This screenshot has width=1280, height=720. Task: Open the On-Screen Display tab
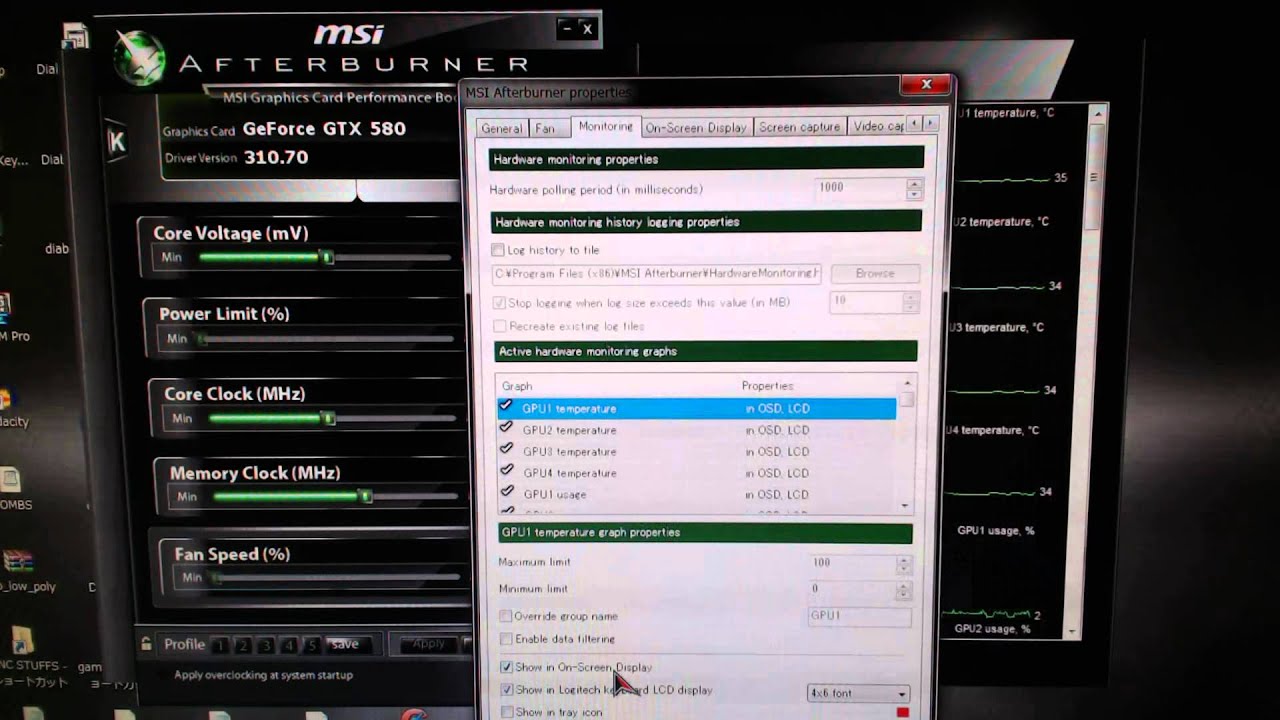click(696, 127)
